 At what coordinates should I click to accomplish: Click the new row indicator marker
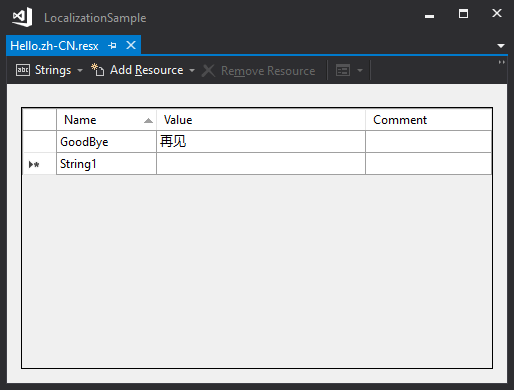[34, 164]
